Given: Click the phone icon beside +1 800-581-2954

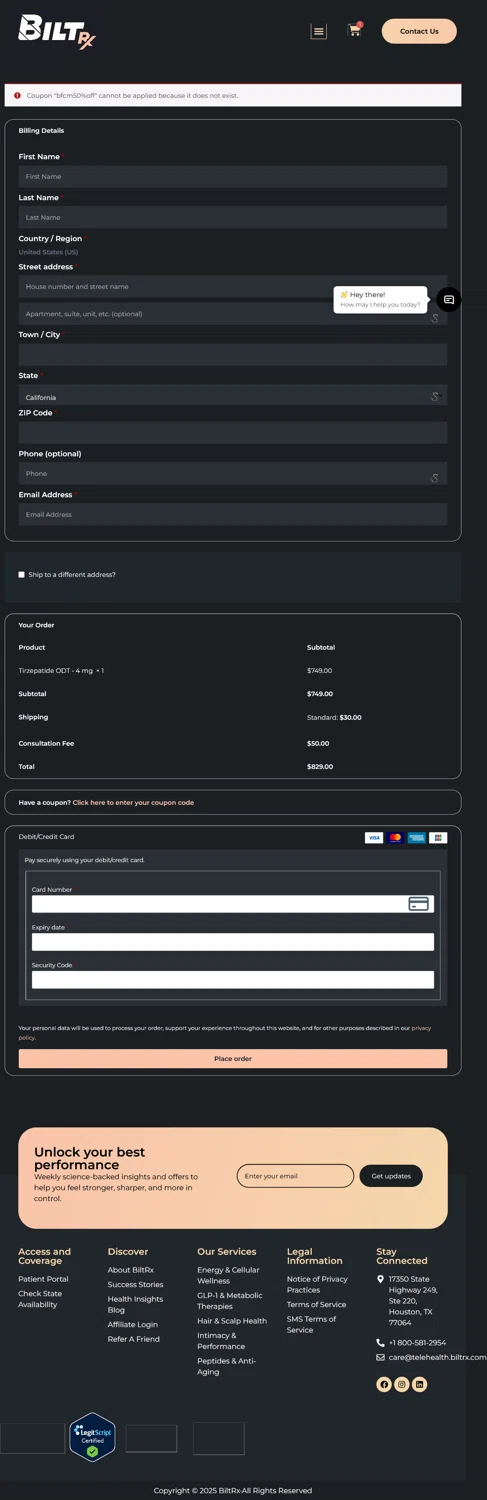Looking at the screenshot, I should (x=380, y=1343).
